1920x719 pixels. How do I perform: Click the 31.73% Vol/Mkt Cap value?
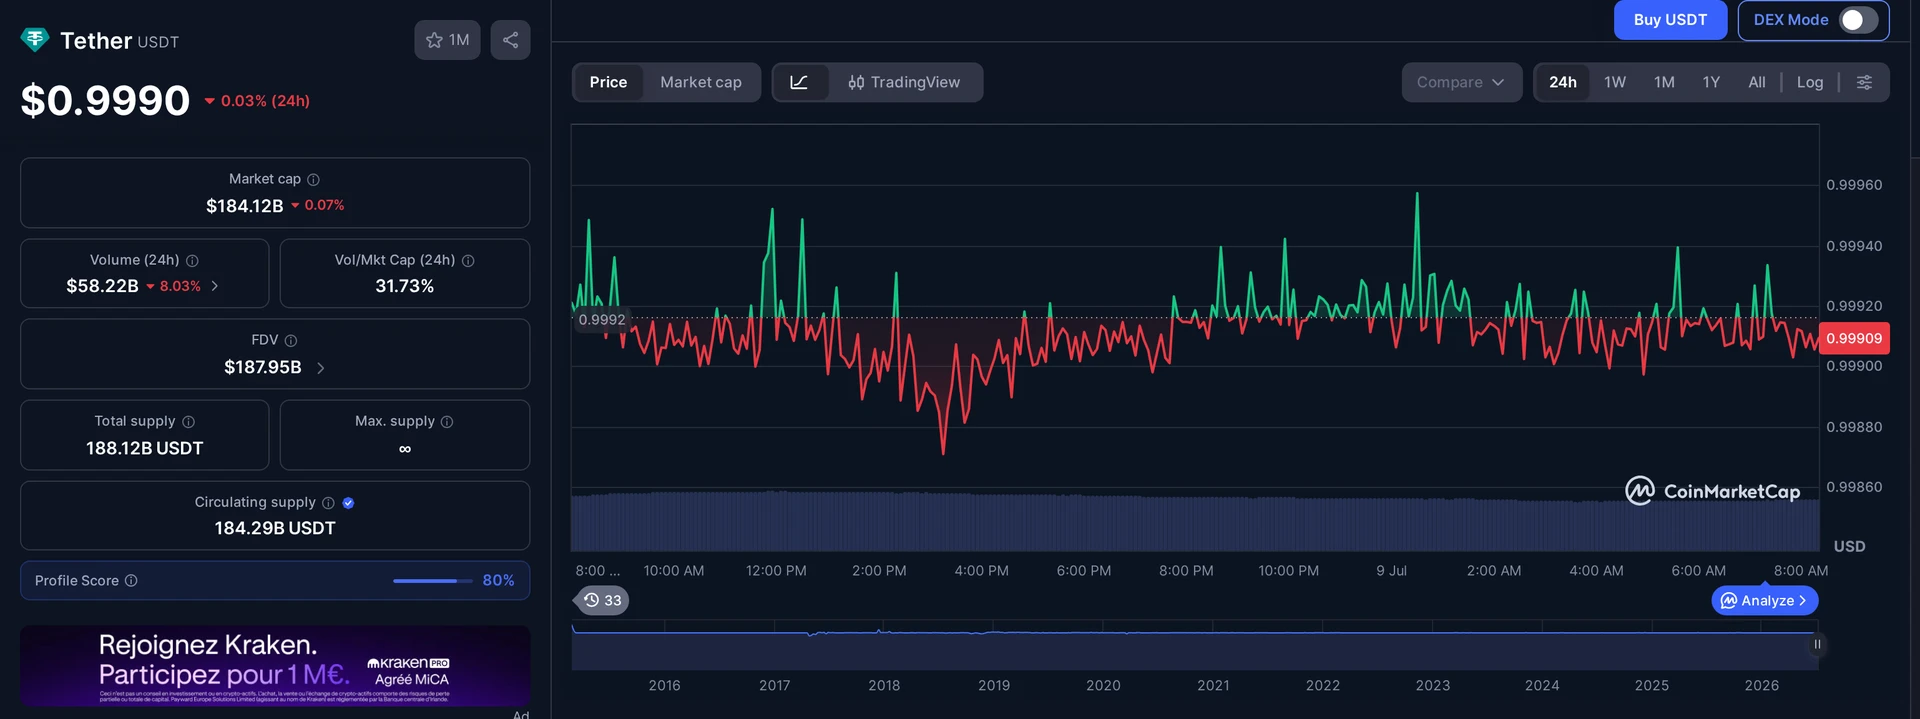(x=405, y=286)
